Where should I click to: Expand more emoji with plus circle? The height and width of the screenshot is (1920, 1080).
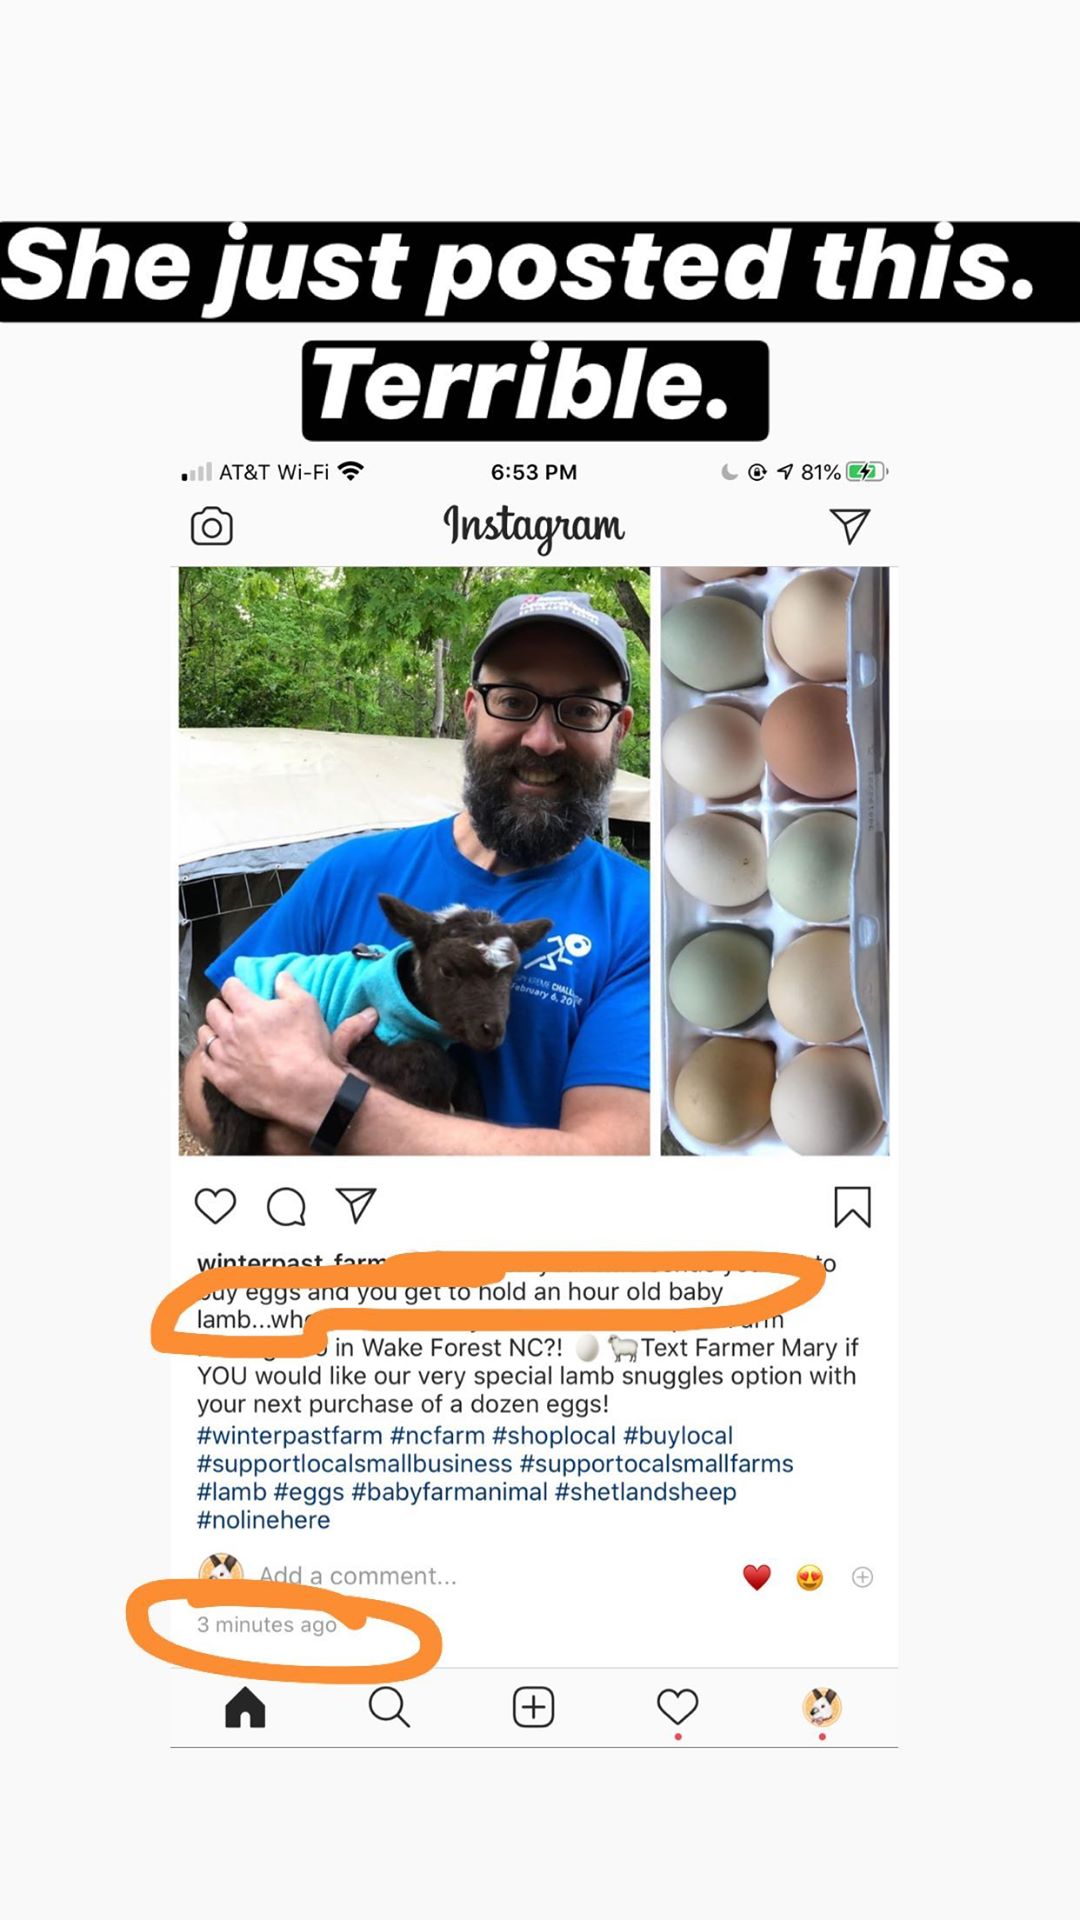click(x=862, y=1577)
